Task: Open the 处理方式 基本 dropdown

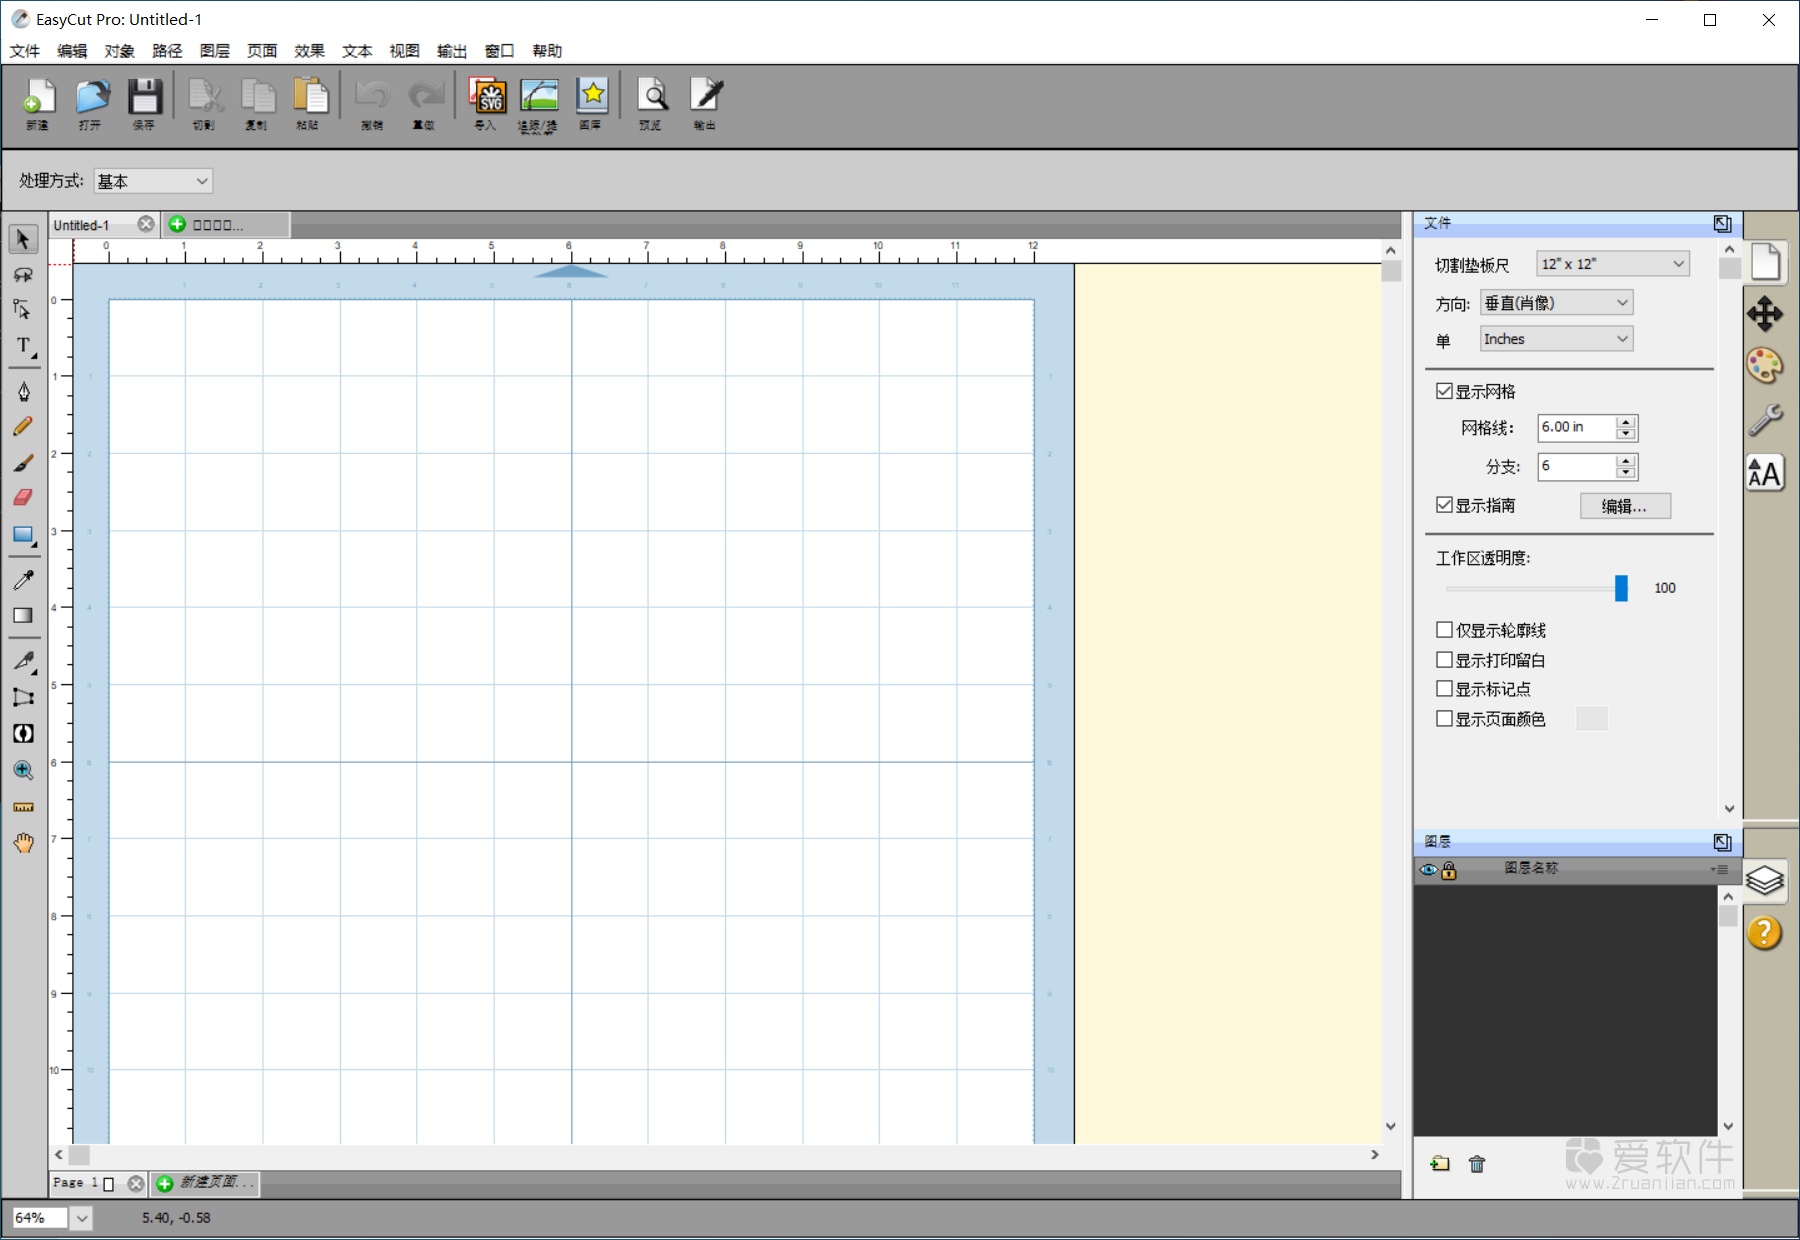Action: point(152,181)
